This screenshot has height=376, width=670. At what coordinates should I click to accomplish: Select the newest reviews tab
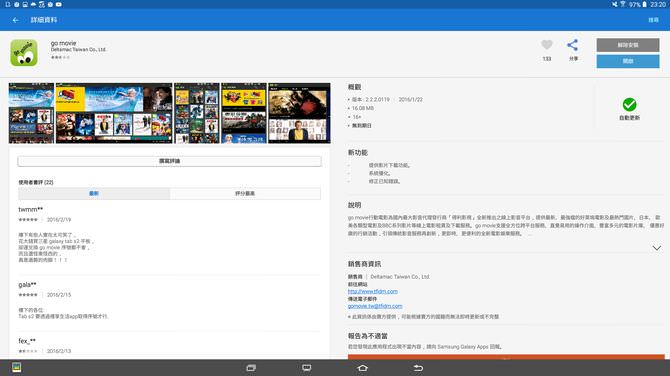(94, 194)
